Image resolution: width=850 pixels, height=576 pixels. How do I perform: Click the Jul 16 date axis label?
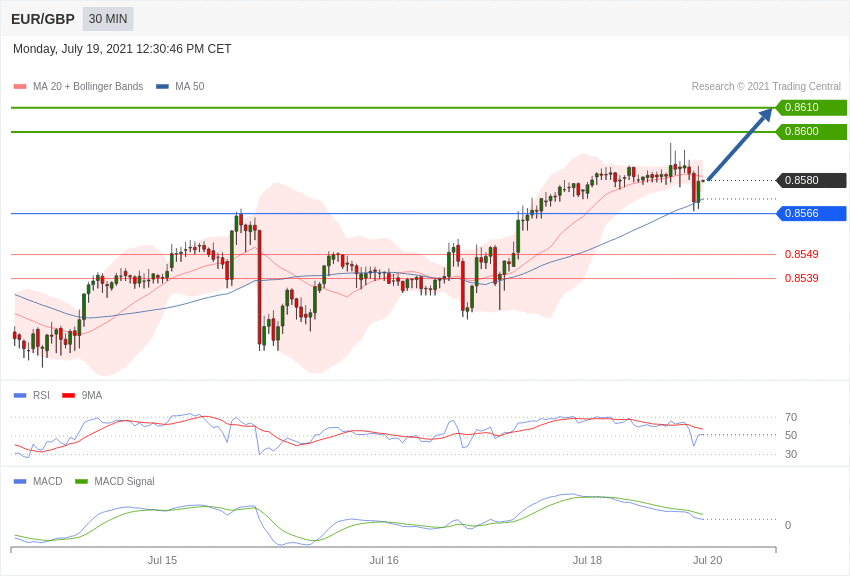click(x=384, y=560)
